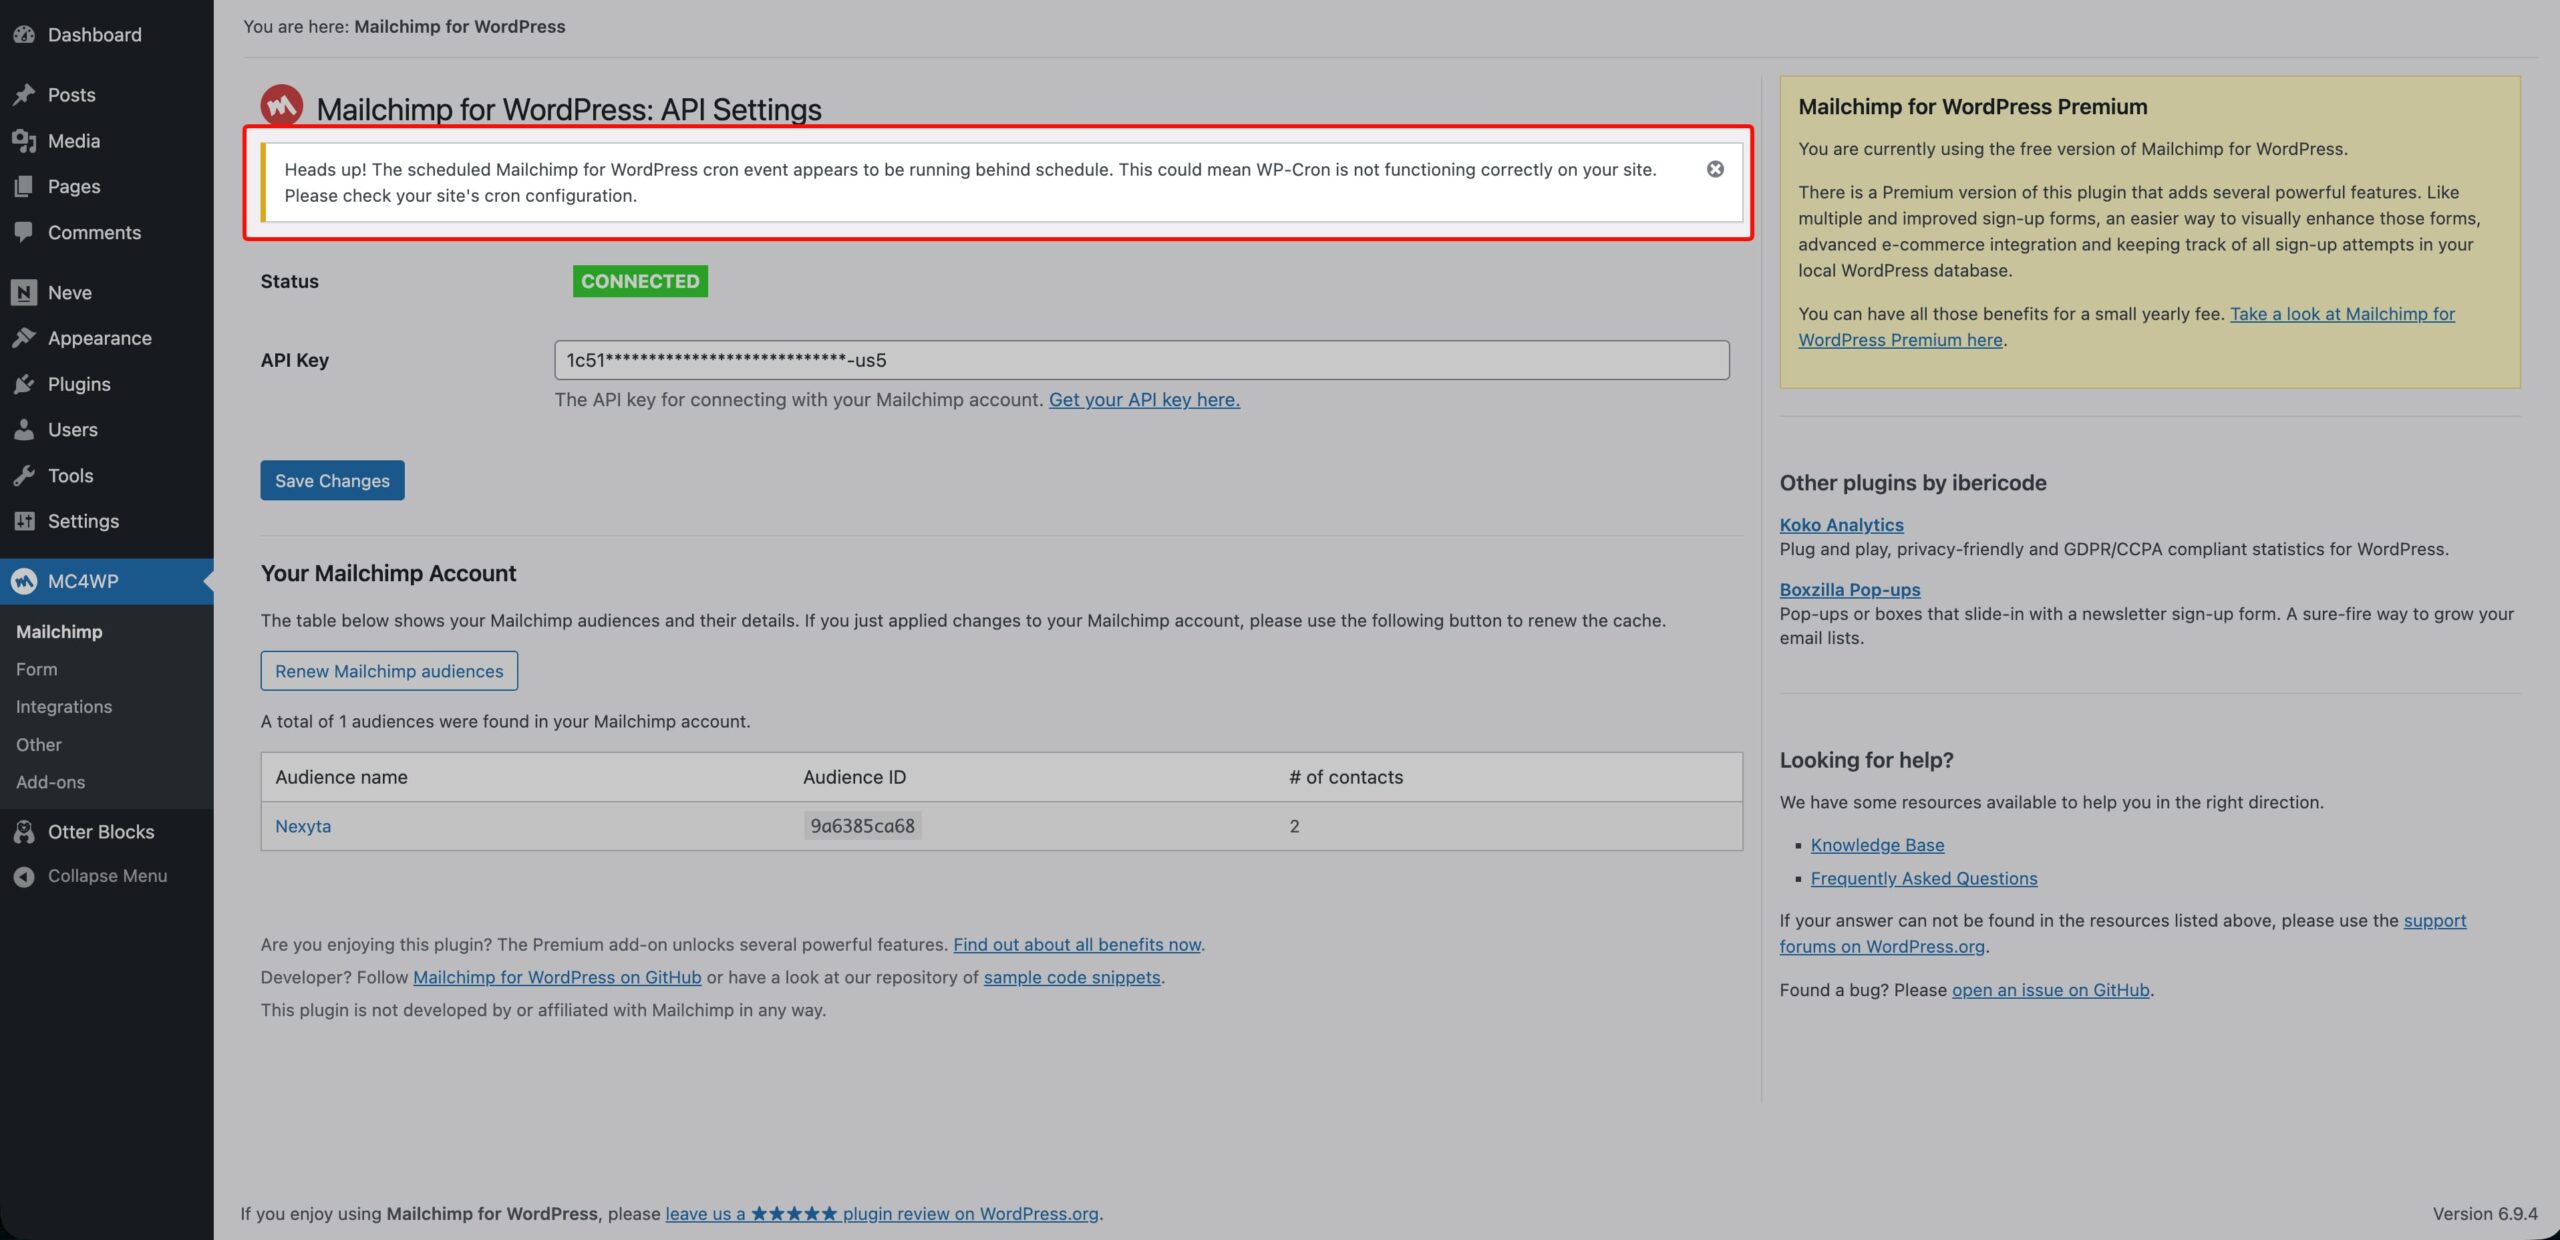Viewport: 2560px width, 1240px height.
Task: Click the Appearance paintbrush icon
Action: 24,338
